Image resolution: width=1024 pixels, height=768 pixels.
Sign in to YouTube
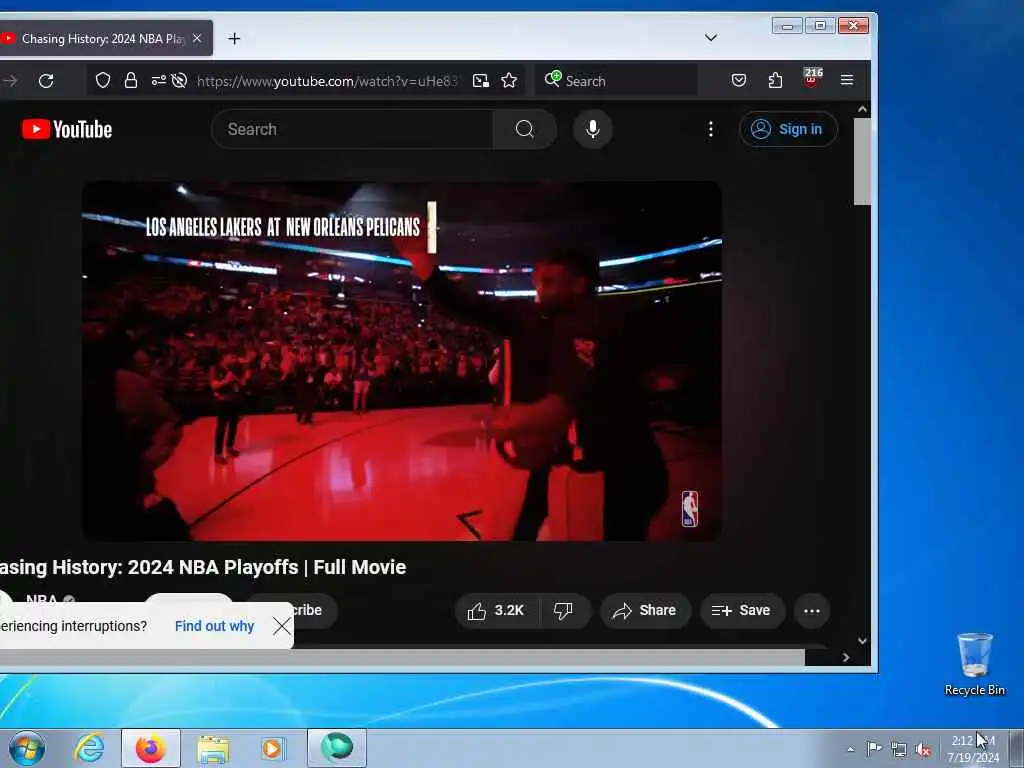788,129
